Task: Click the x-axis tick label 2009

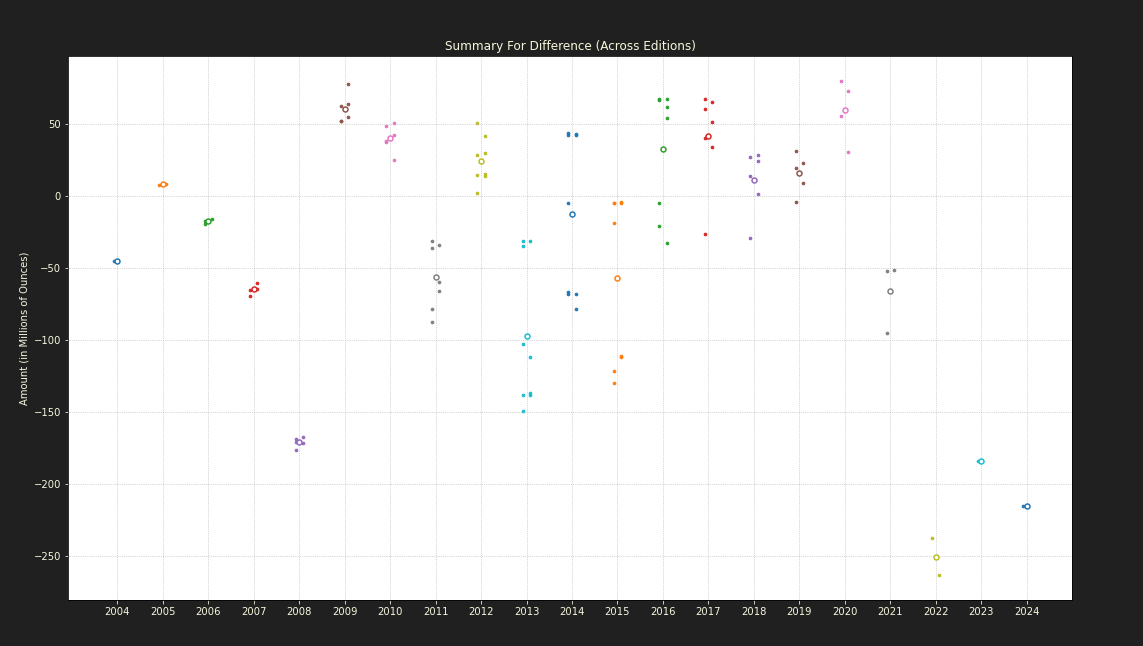Action: click(345, 611)
